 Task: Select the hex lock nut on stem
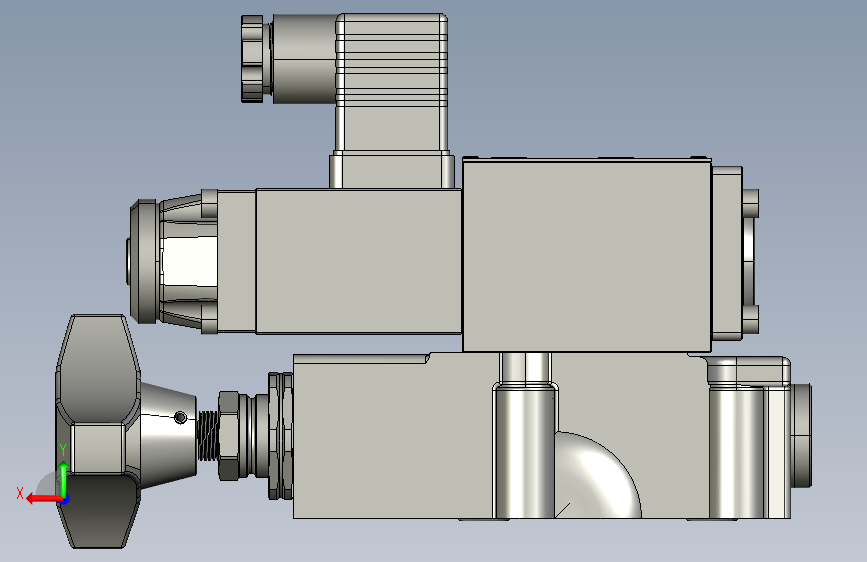click(229, 435)
